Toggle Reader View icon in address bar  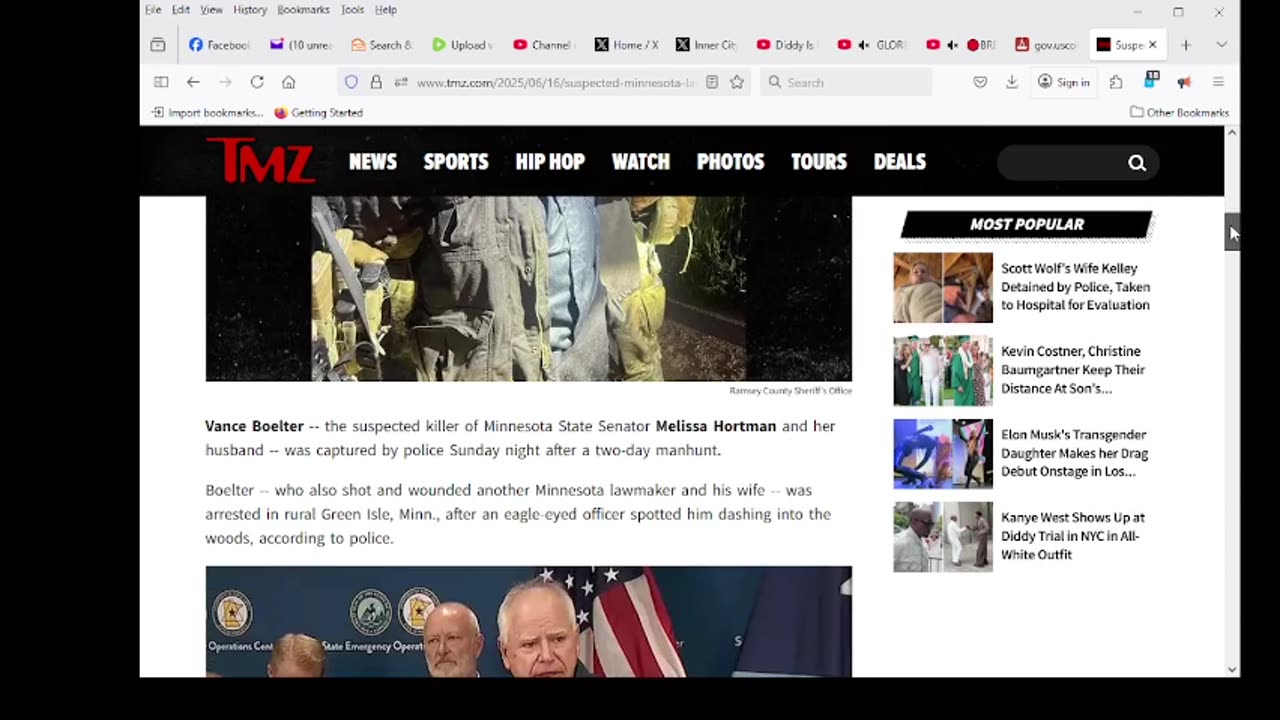pyautogui.click(x=712, y=82)
